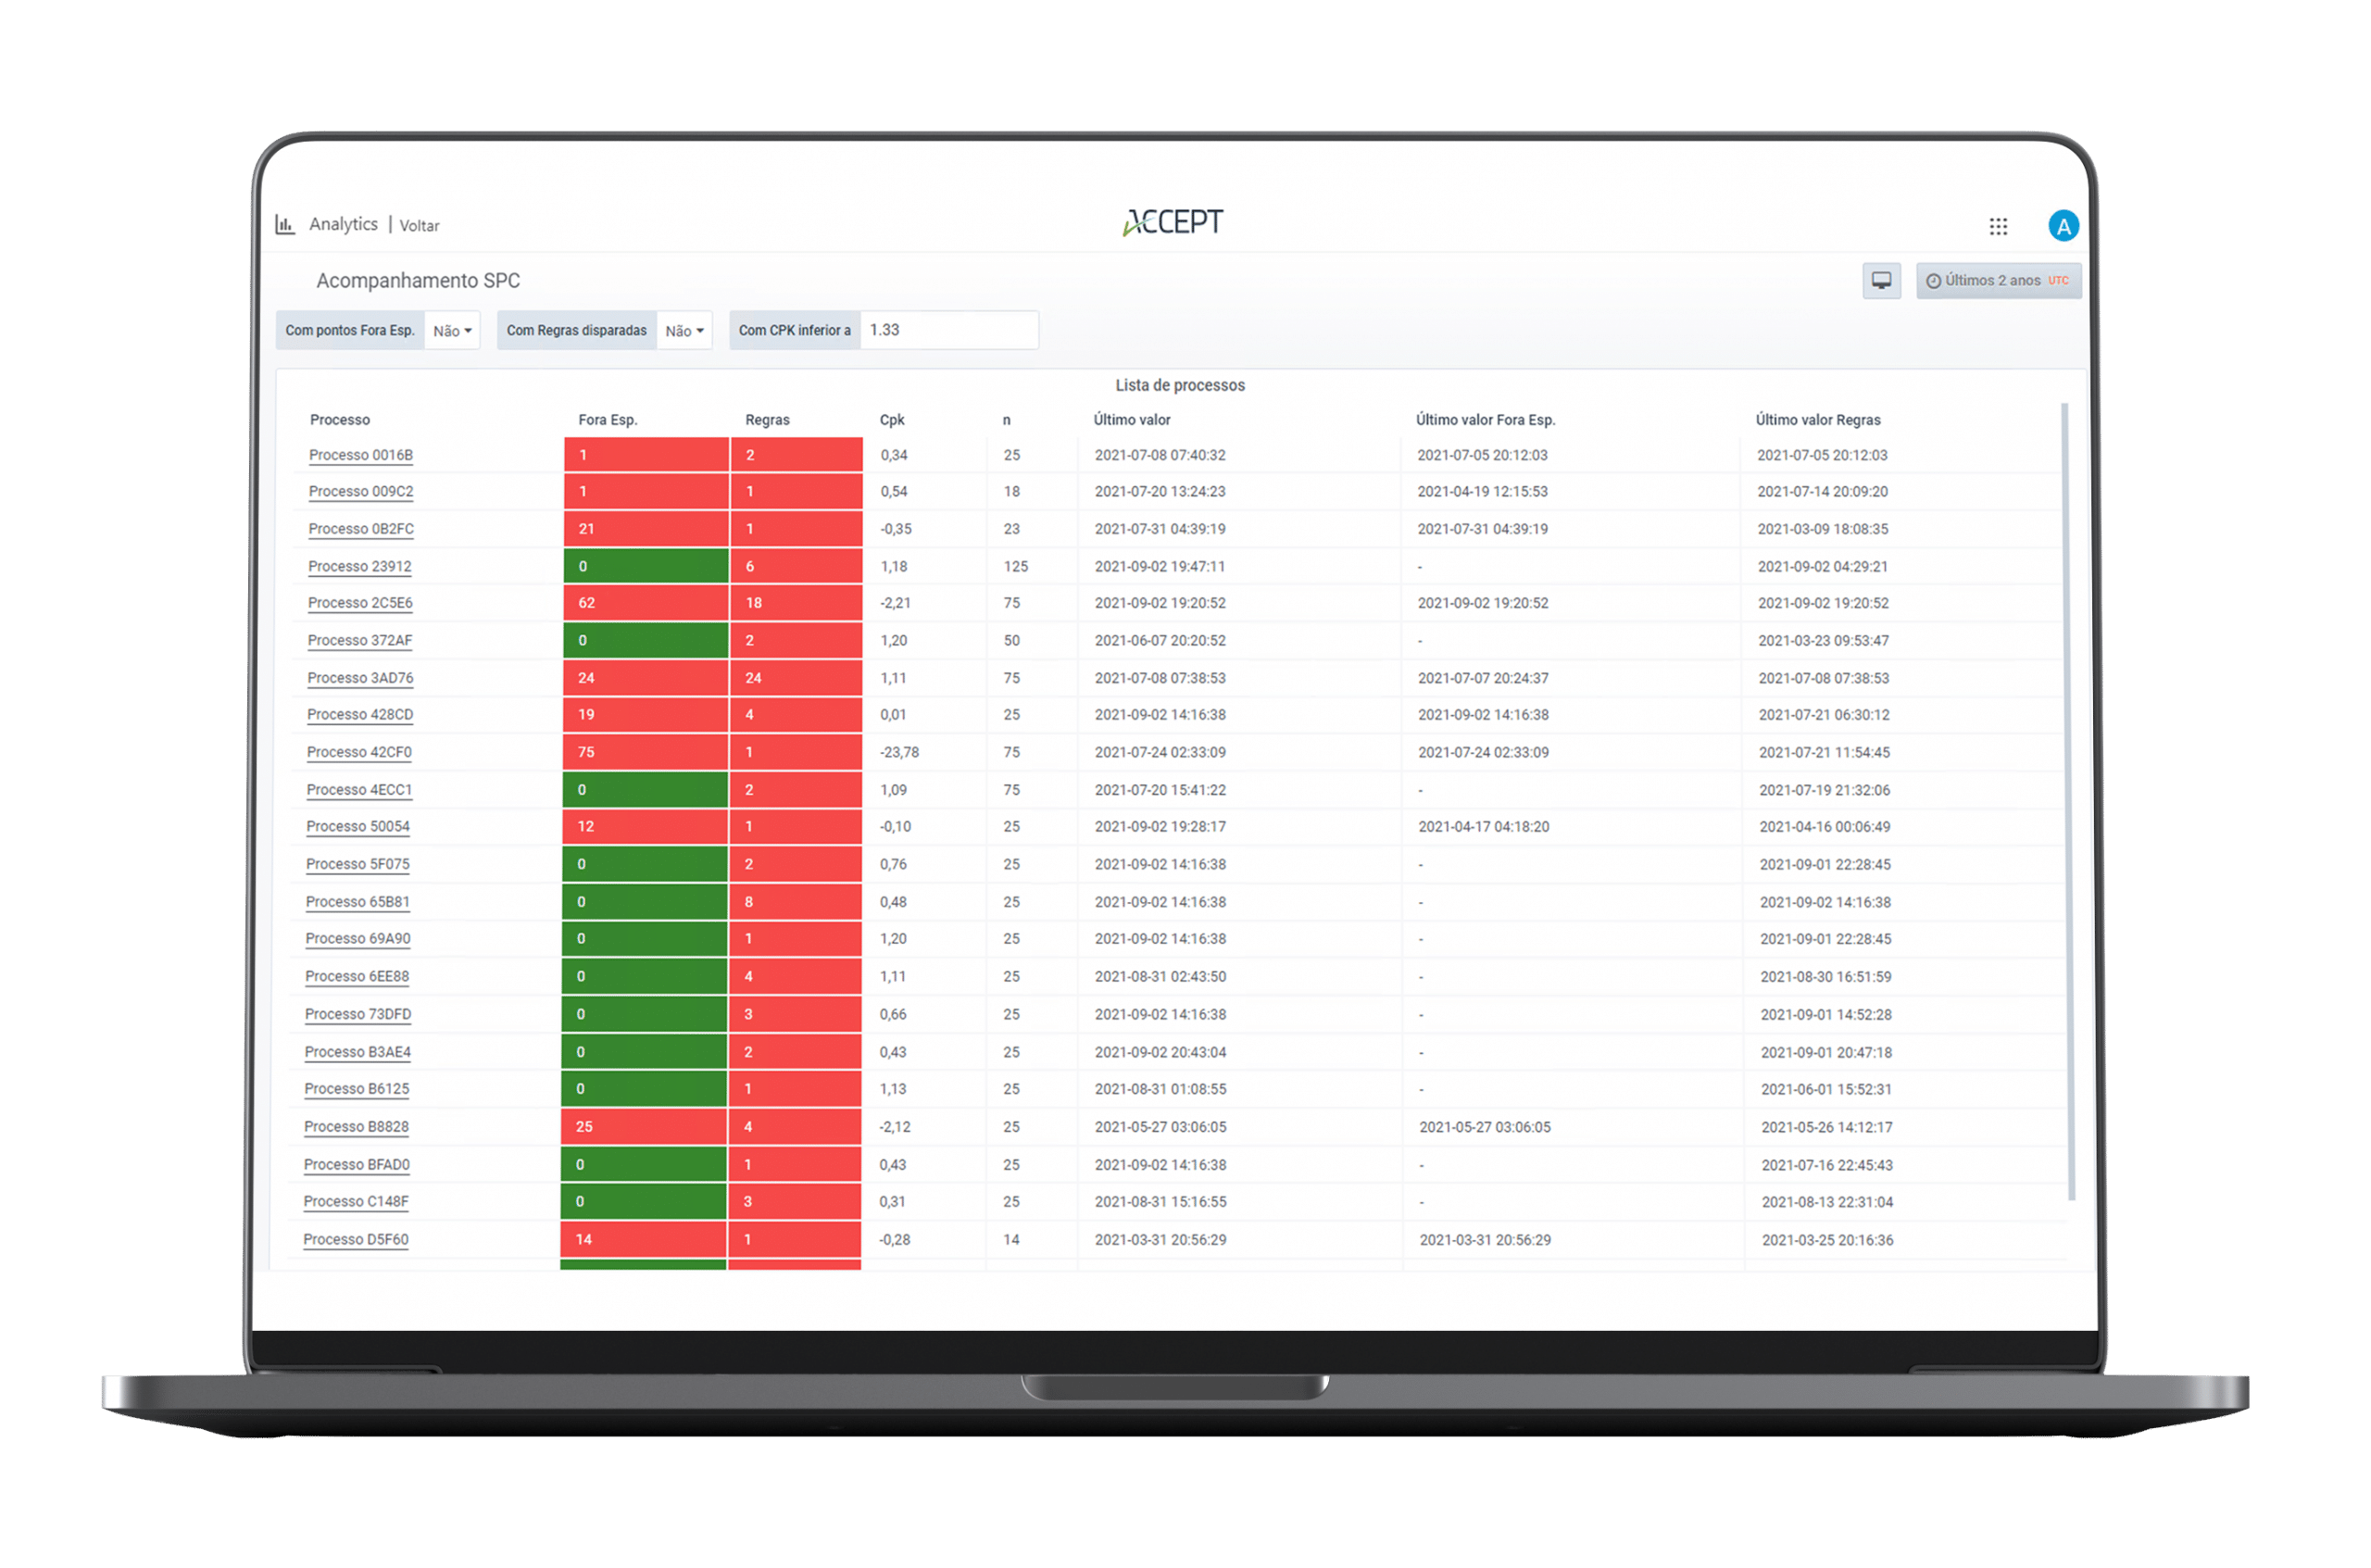Click the ACCEPT logo
Viewport: 2371px width, 1568px height.
1173,222
